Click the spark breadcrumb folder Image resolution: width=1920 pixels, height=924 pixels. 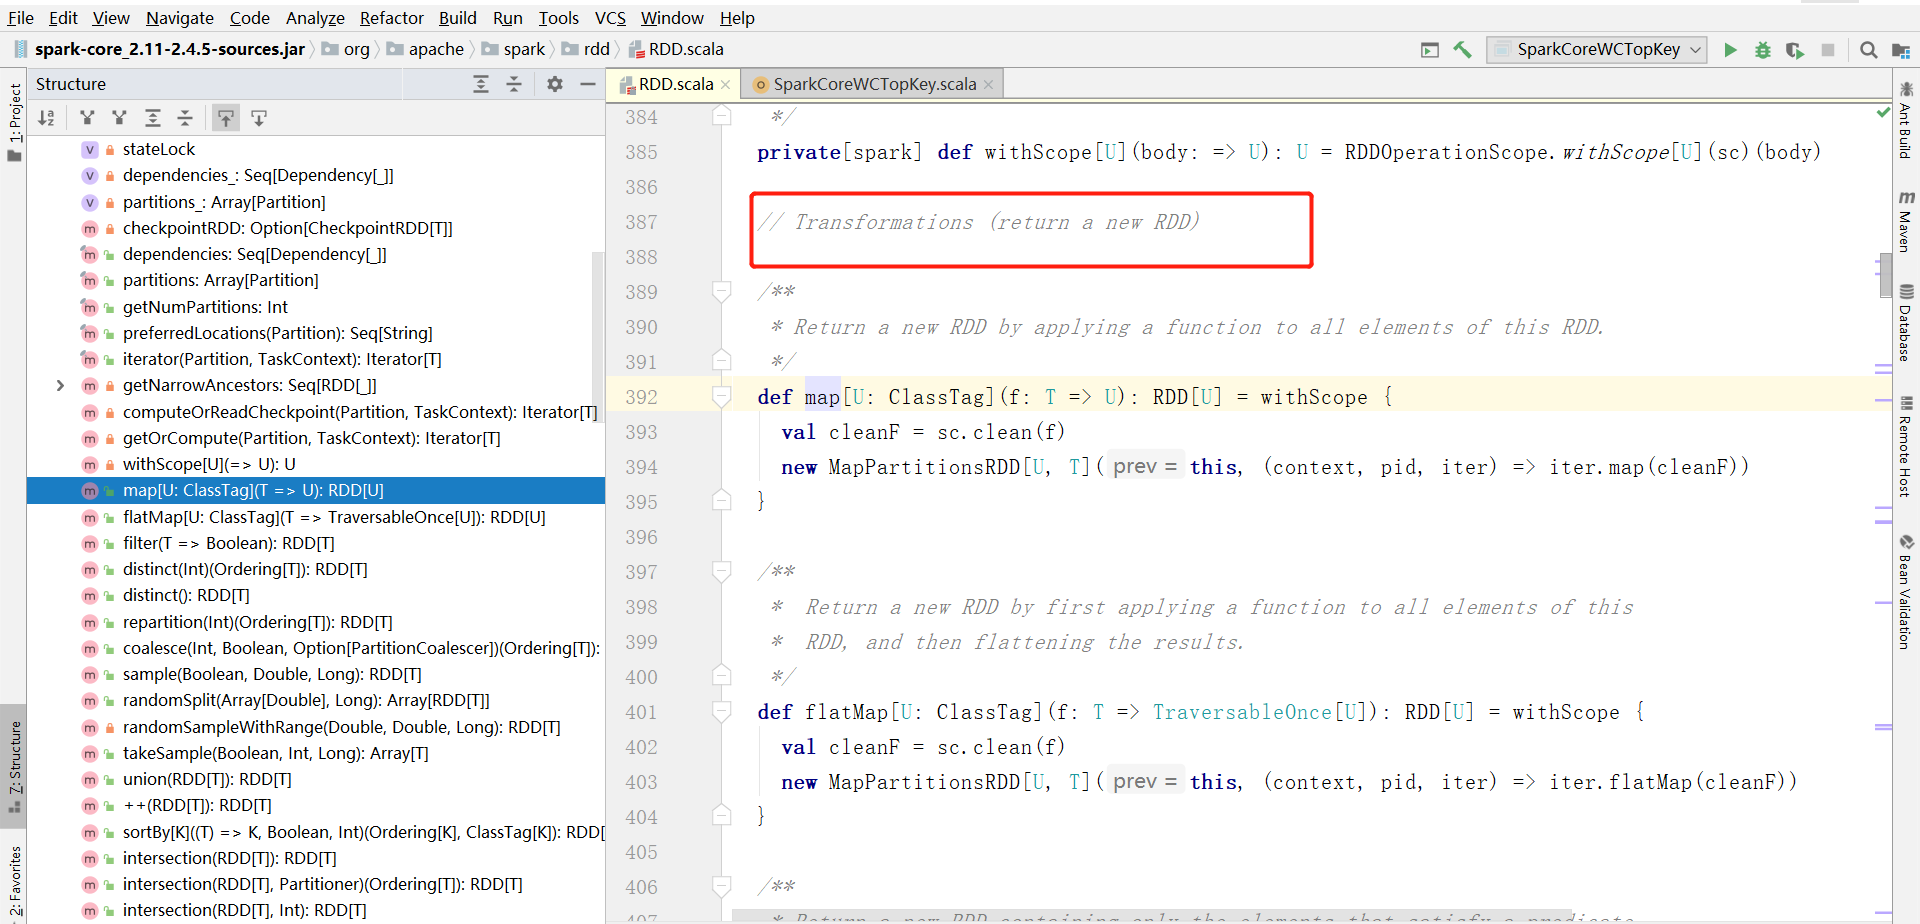514,49
